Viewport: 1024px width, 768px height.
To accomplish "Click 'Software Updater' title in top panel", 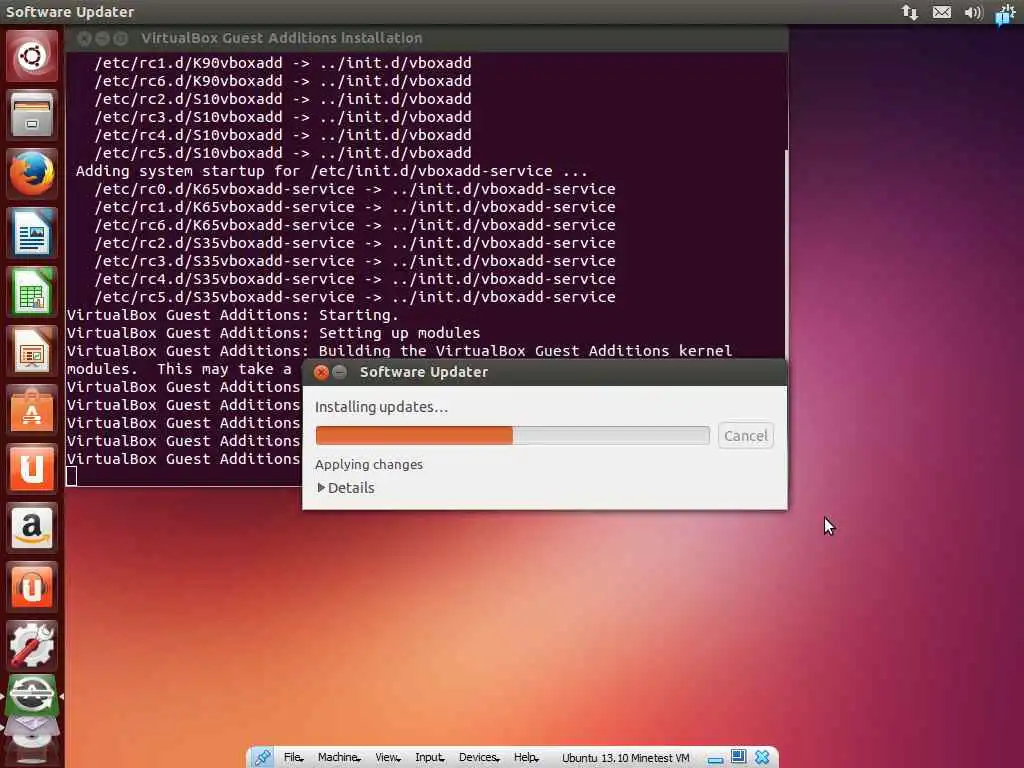I will [x=70, y=12].
